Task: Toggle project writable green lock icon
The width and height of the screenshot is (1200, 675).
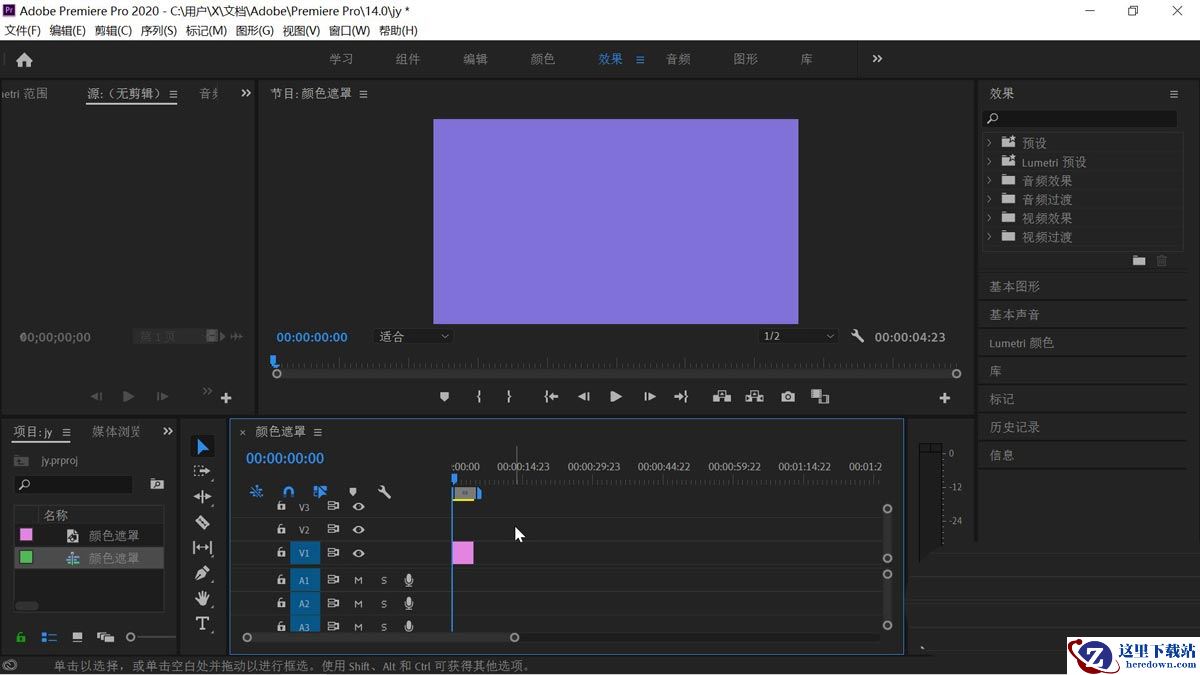Action: [x=20, y=637]
